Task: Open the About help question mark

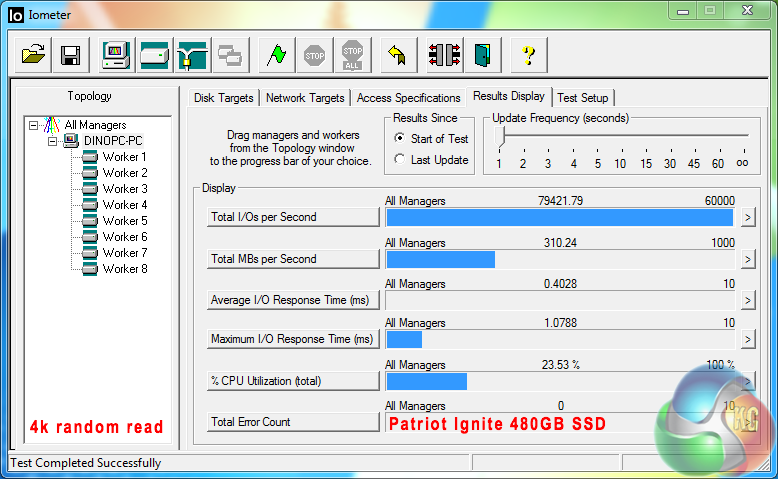Action: tap(529, 55)
